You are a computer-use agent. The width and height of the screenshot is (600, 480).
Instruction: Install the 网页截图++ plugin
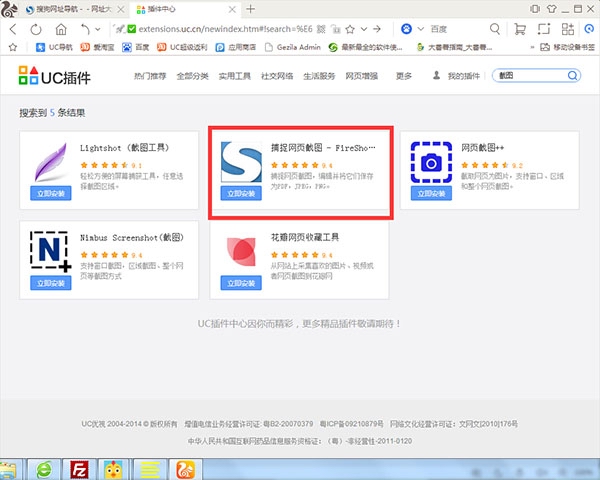(431, 194)
